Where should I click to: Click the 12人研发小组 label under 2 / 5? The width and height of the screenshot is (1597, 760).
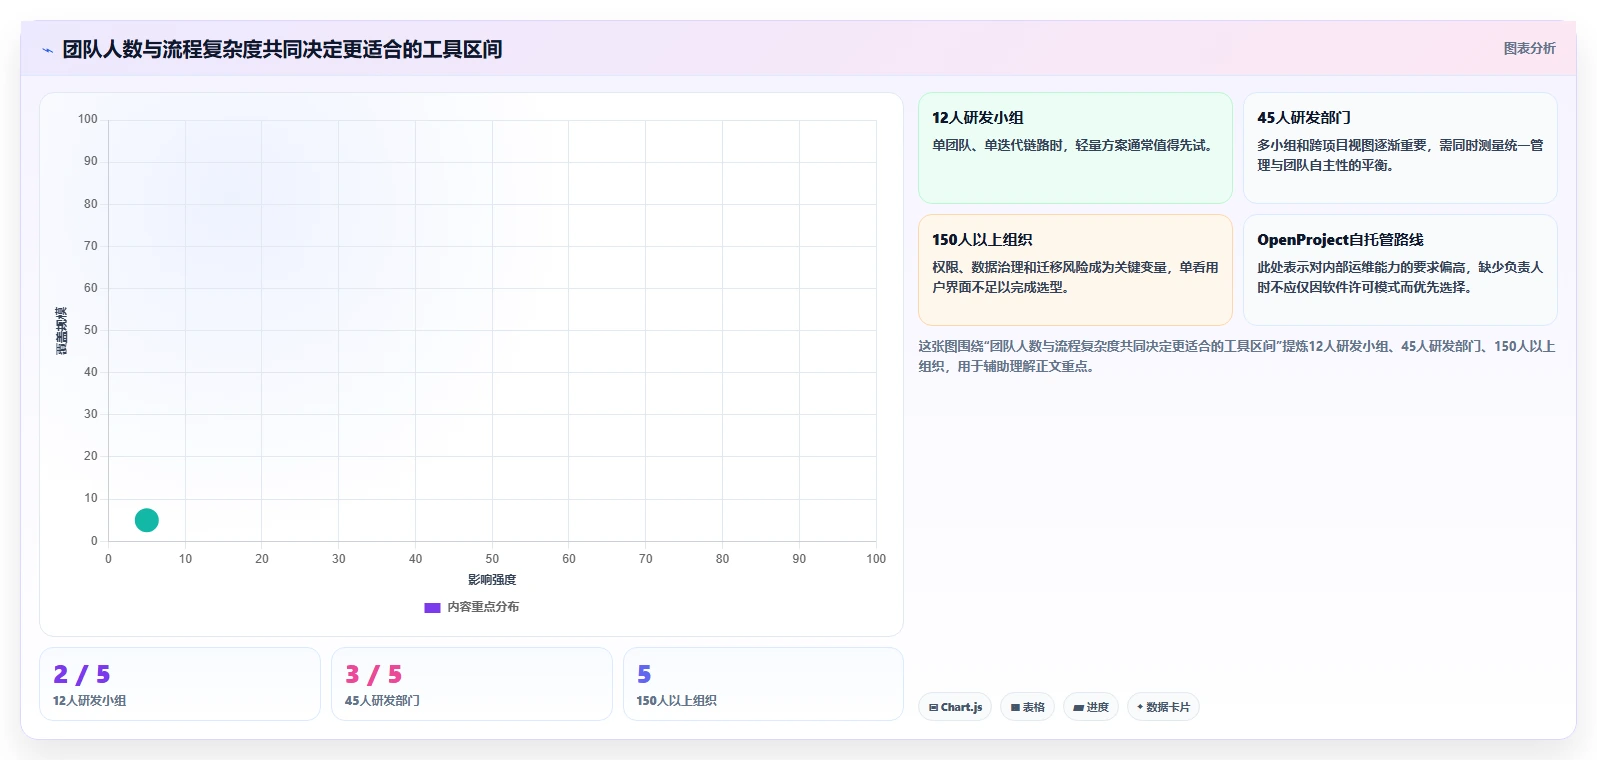click(x=89, y=701)
